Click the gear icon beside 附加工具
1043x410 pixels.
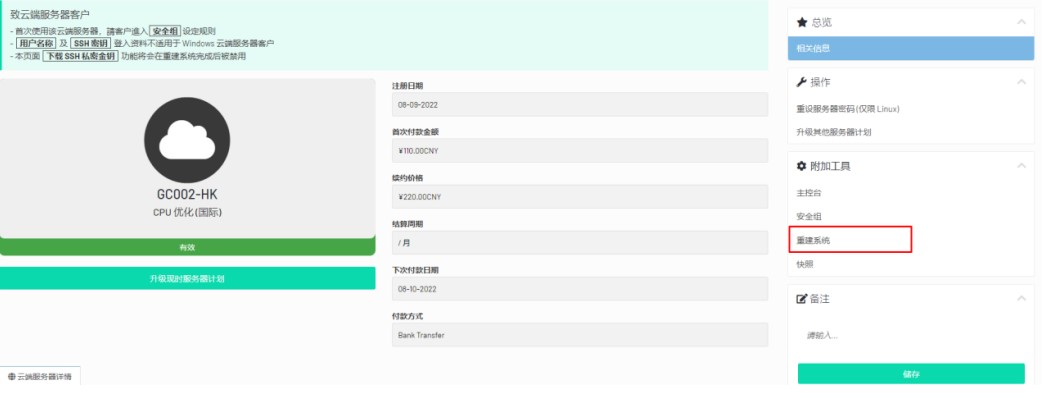[x=802, y=166]
